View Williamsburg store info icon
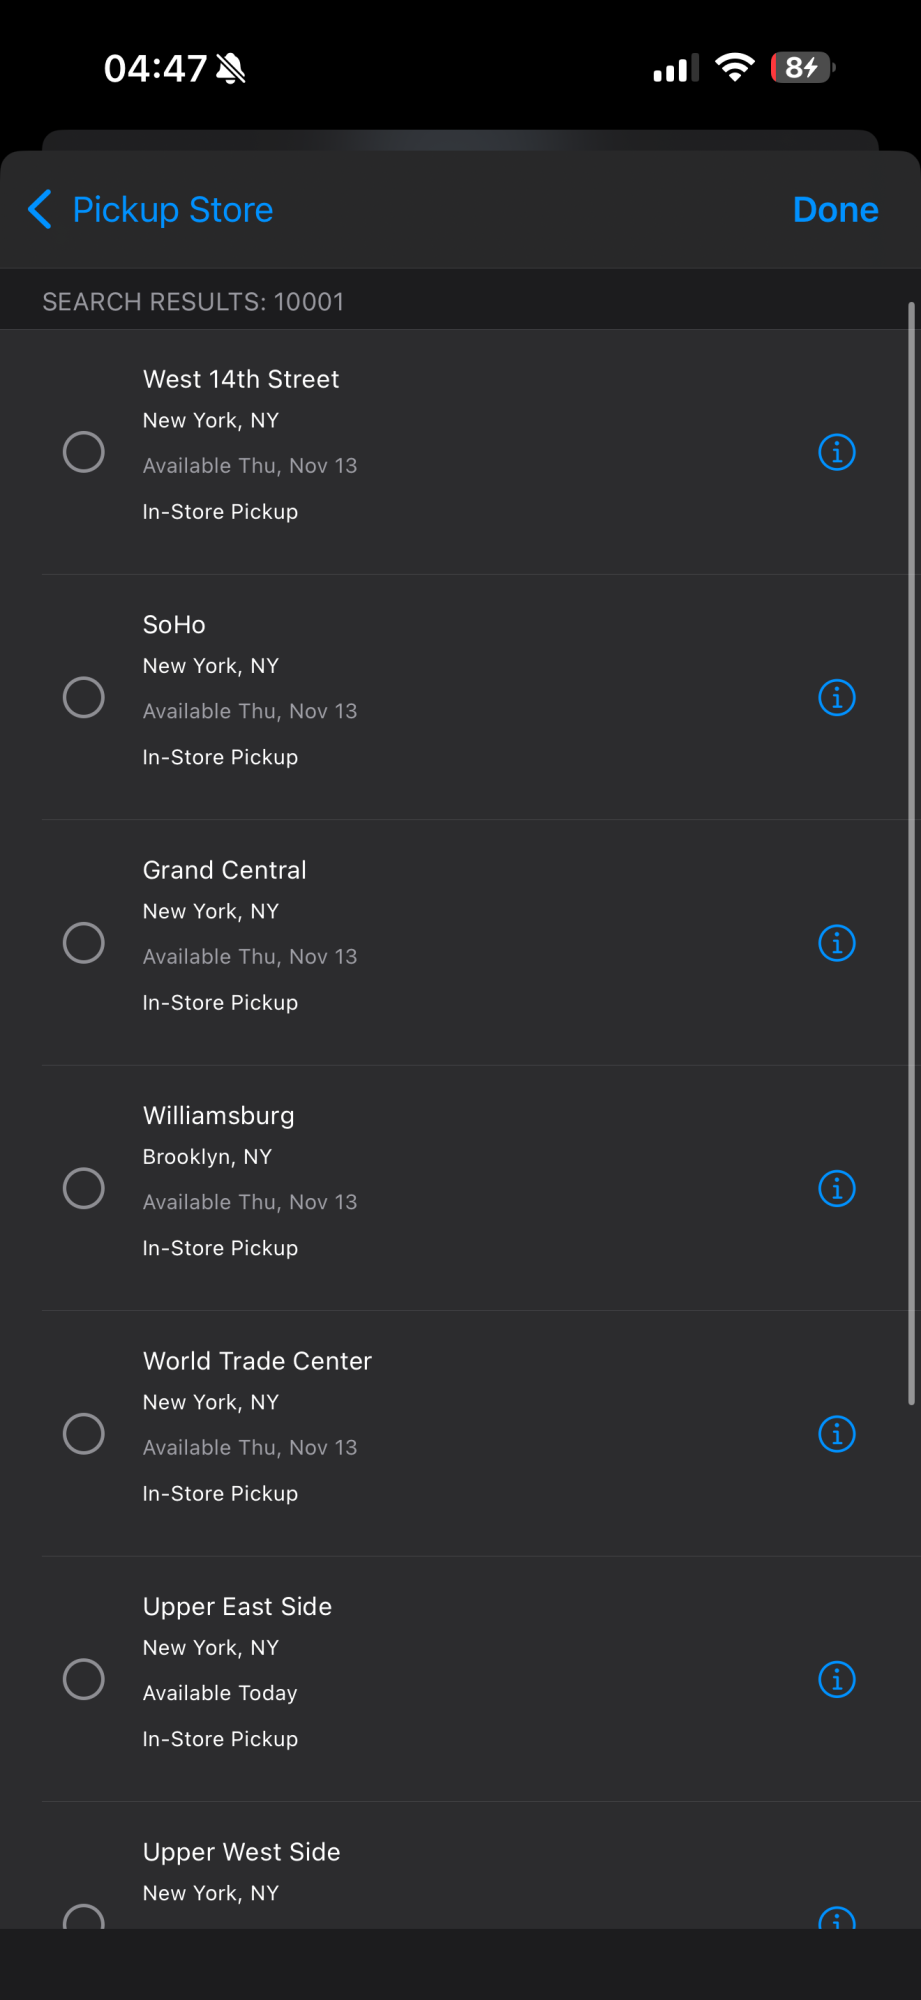 coord(836,1188)
